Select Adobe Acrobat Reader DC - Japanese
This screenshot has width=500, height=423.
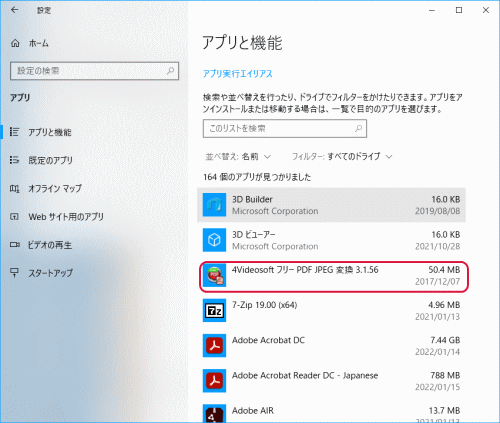coord(305,376)
